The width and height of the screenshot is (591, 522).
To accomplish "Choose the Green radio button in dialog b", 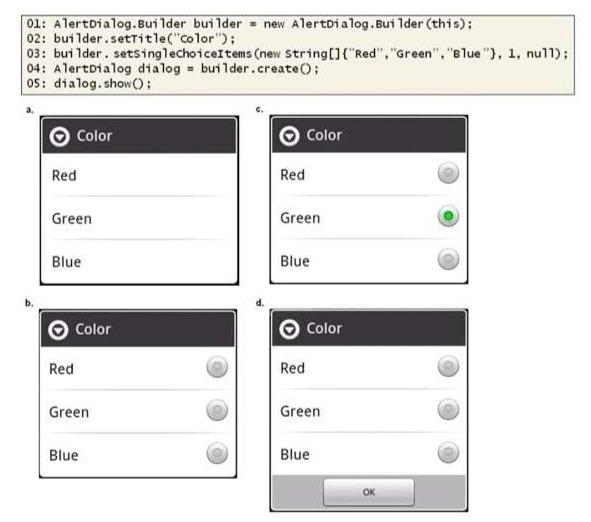I will pos(217,410).
